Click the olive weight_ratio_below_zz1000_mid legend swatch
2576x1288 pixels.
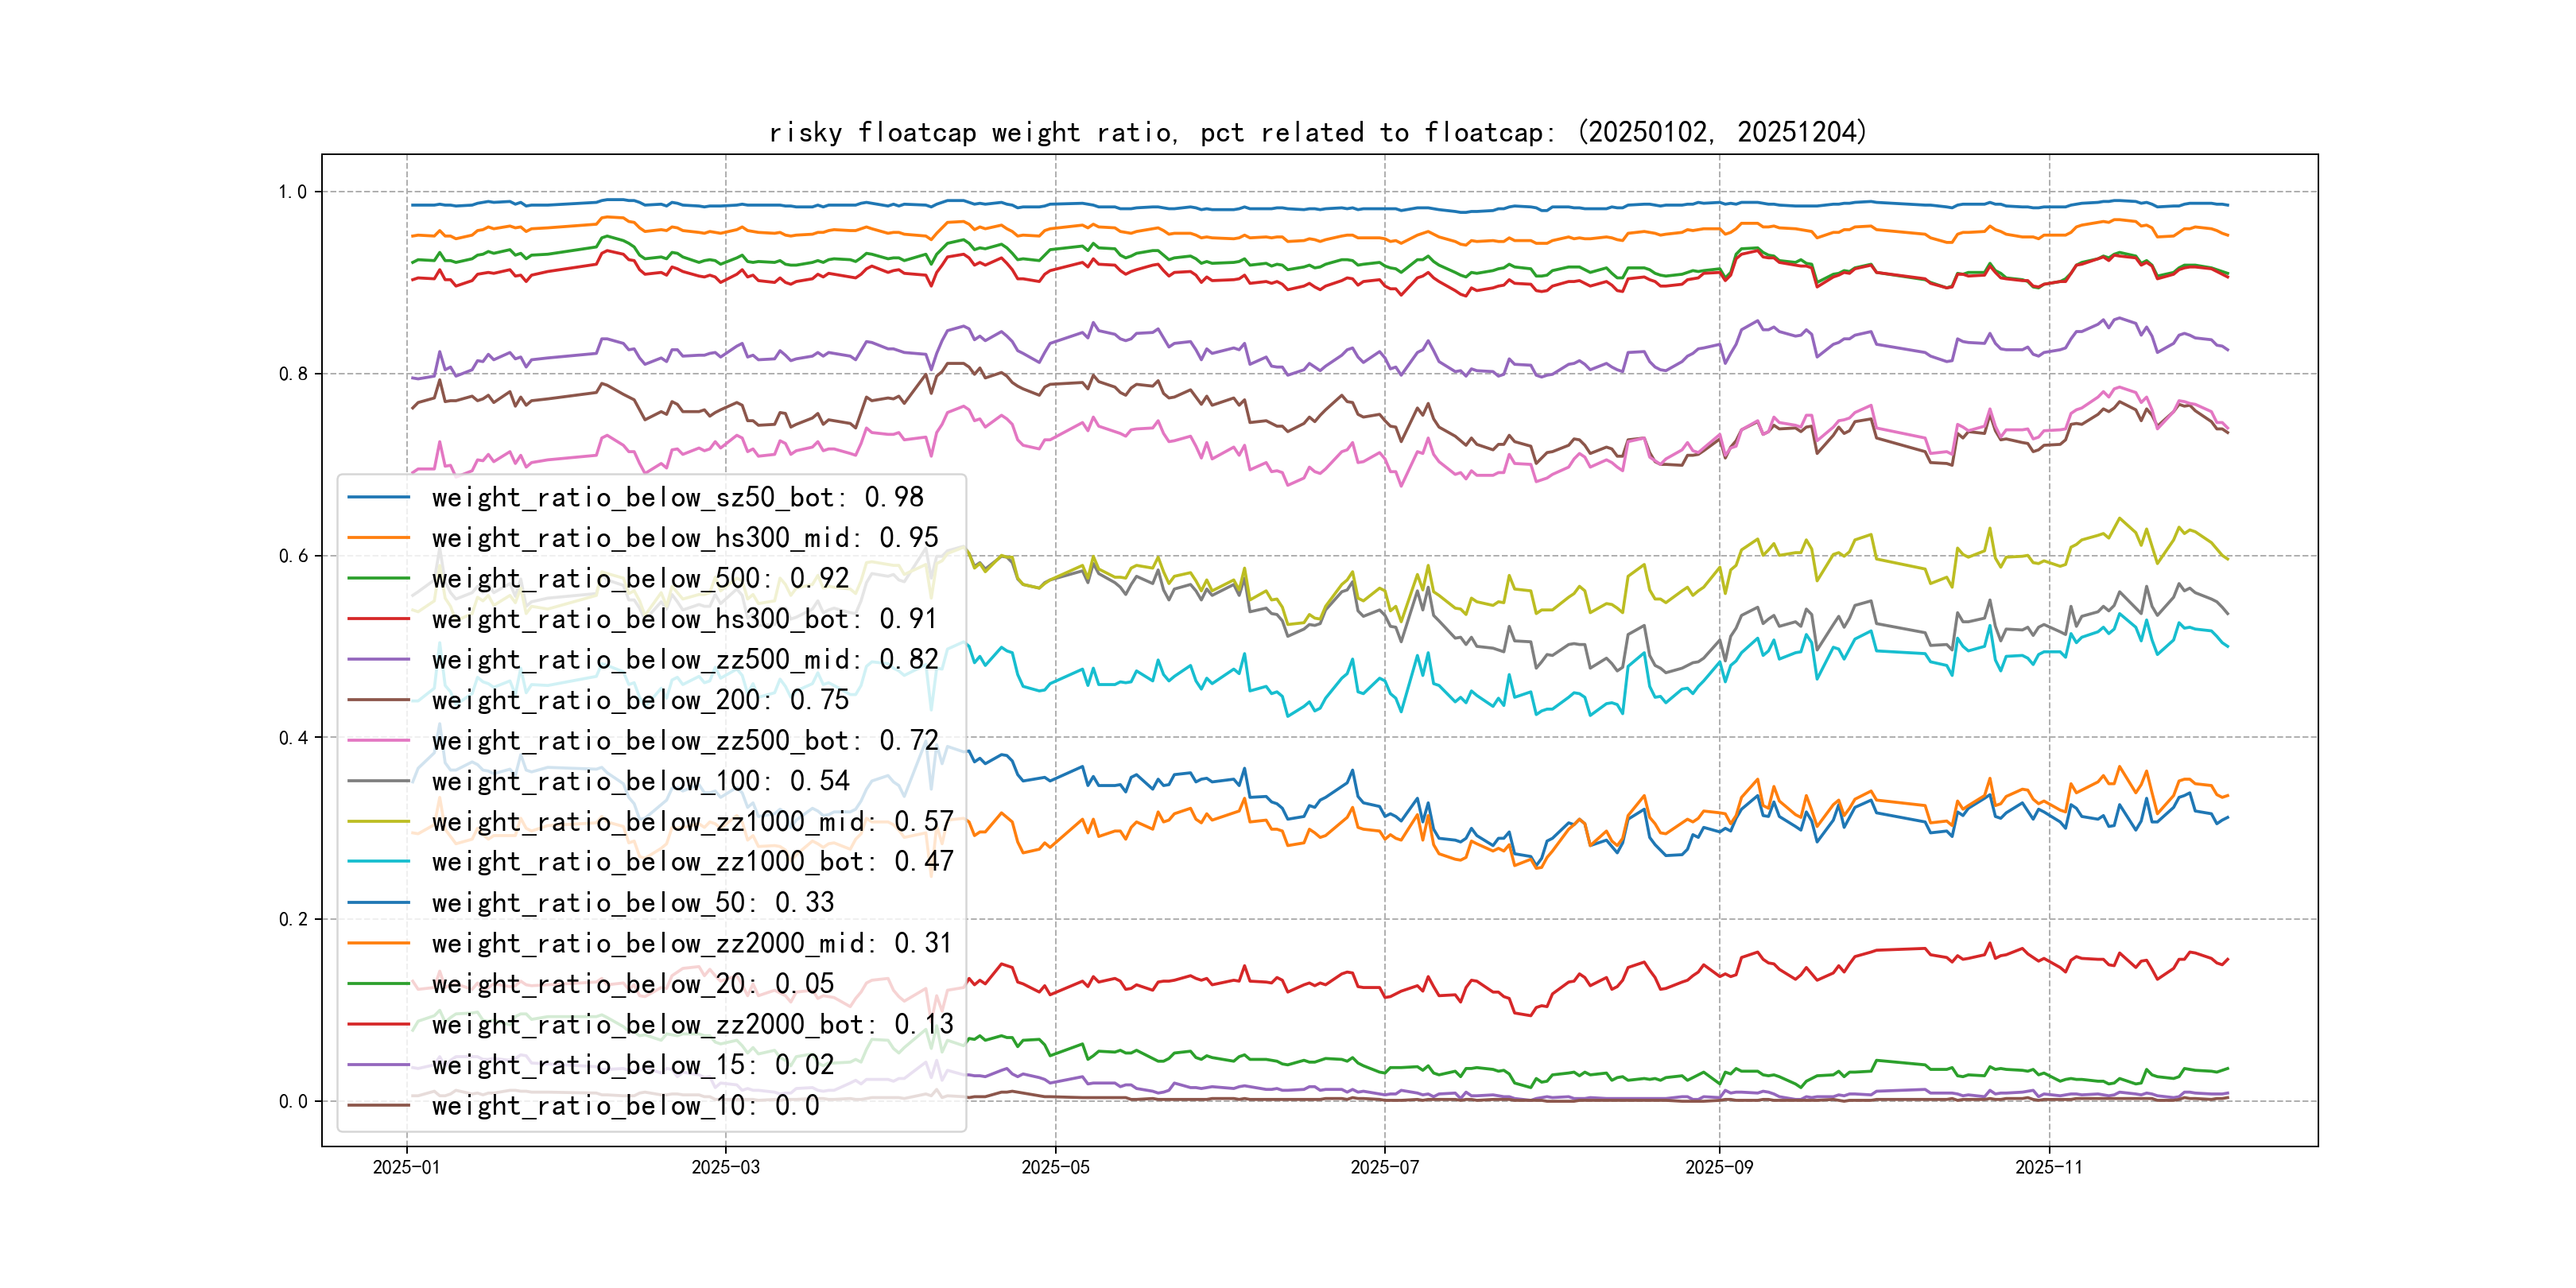[378, 822]
